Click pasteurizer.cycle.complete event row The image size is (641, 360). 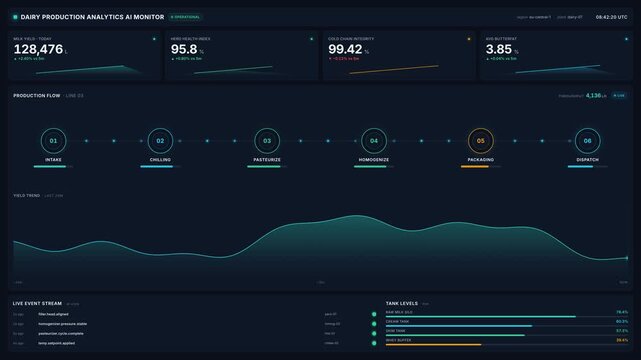(195, 333)
